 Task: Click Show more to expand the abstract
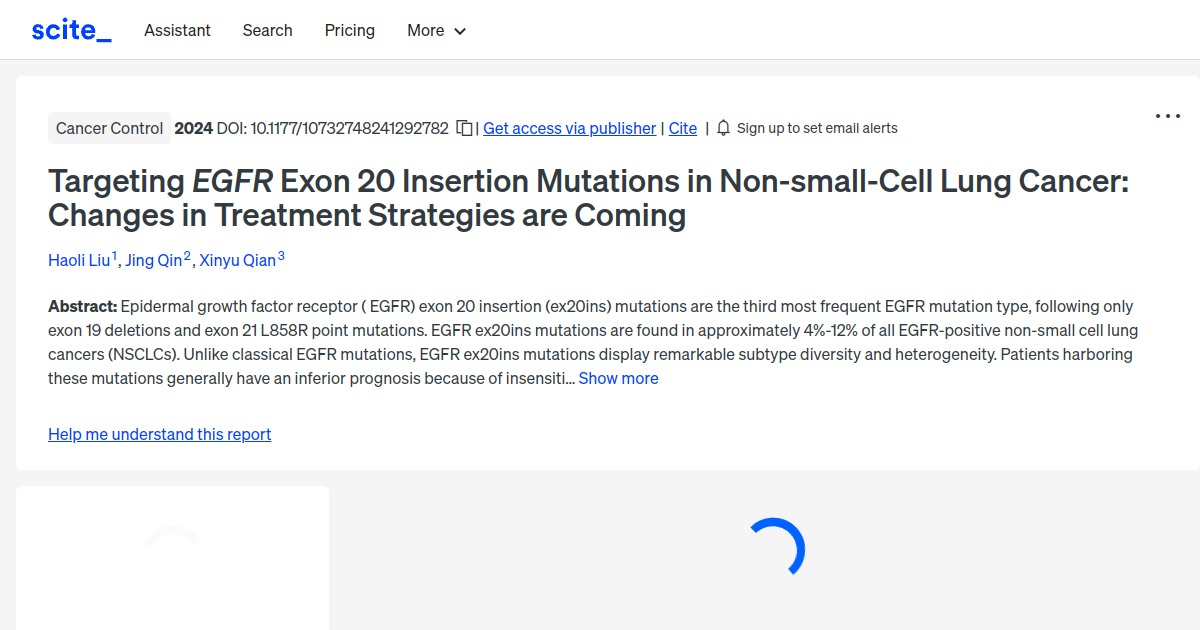click(618, 378)
